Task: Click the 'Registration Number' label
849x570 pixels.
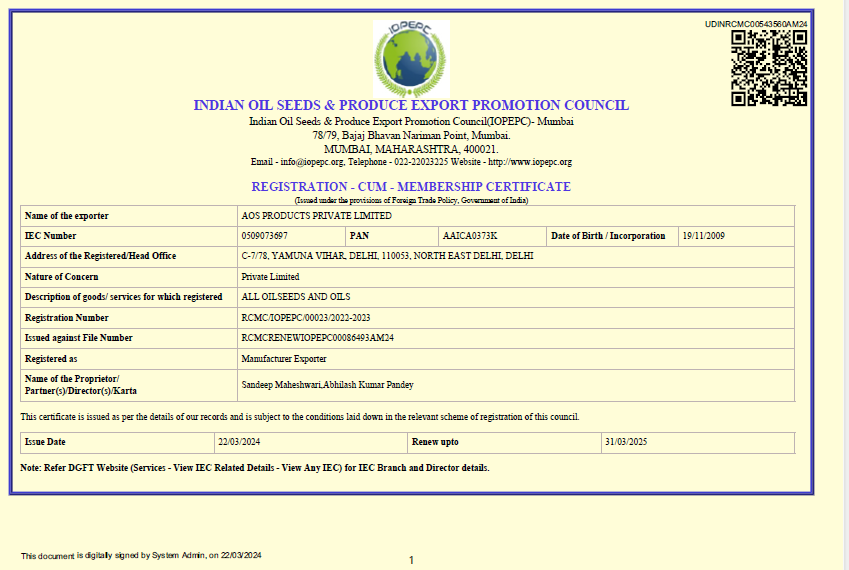Action: [67, 318]
